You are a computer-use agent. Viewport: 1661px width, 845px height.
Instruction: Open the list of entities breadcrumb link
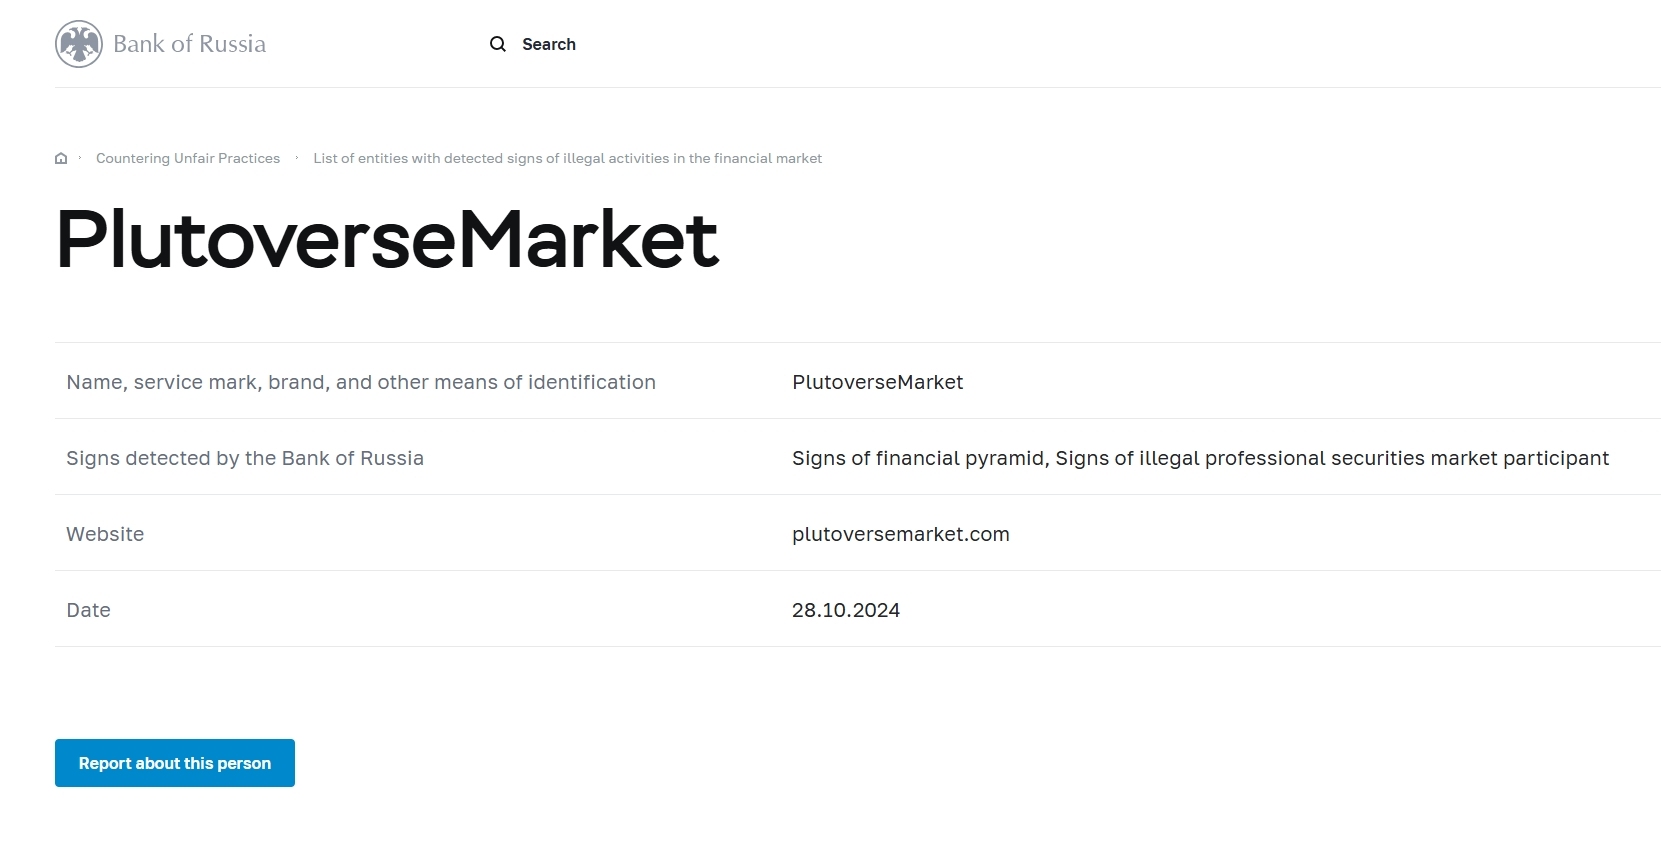click(567, 158)
